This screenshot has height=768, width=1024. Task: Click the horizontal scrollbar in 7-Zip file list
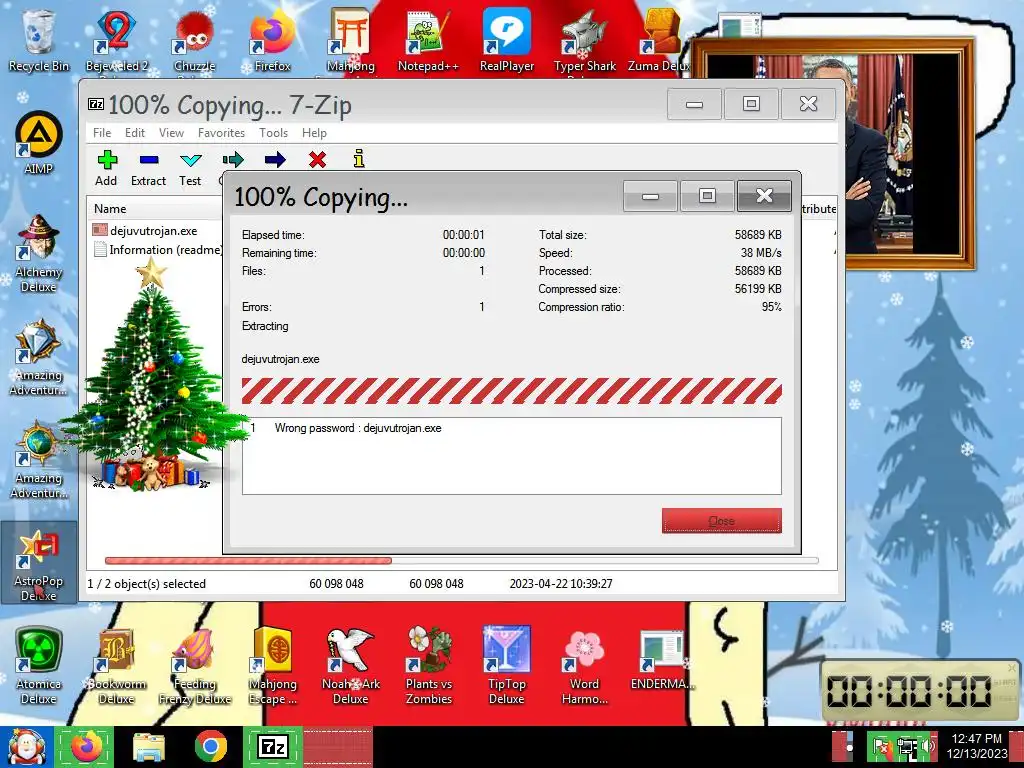point(461,560)
